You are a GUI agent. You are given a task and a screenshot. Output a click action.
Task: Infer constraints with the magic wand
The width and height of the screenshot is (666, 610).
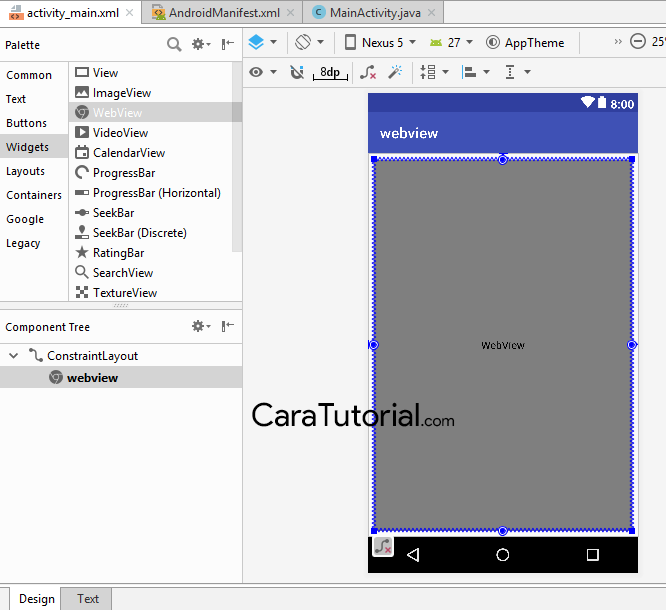point(395,72)
